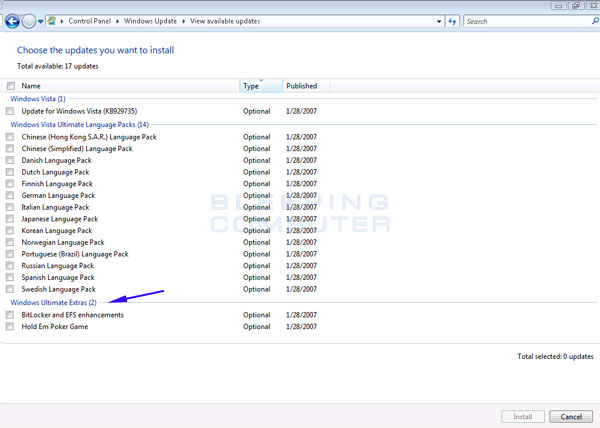Click the Japanese Language Pack name text
600x428 pixels.
[x=60, y=219]
